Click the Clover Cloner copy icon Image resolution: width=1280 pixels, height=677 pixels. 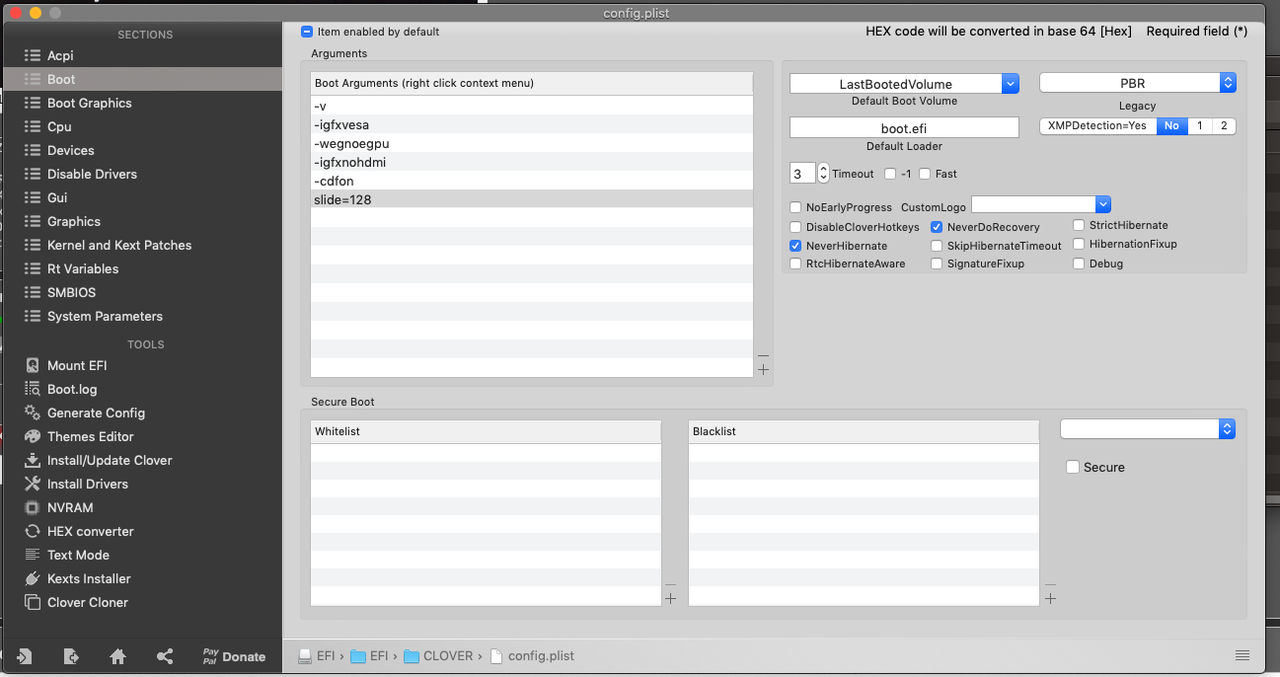click(x=32, y=603)
